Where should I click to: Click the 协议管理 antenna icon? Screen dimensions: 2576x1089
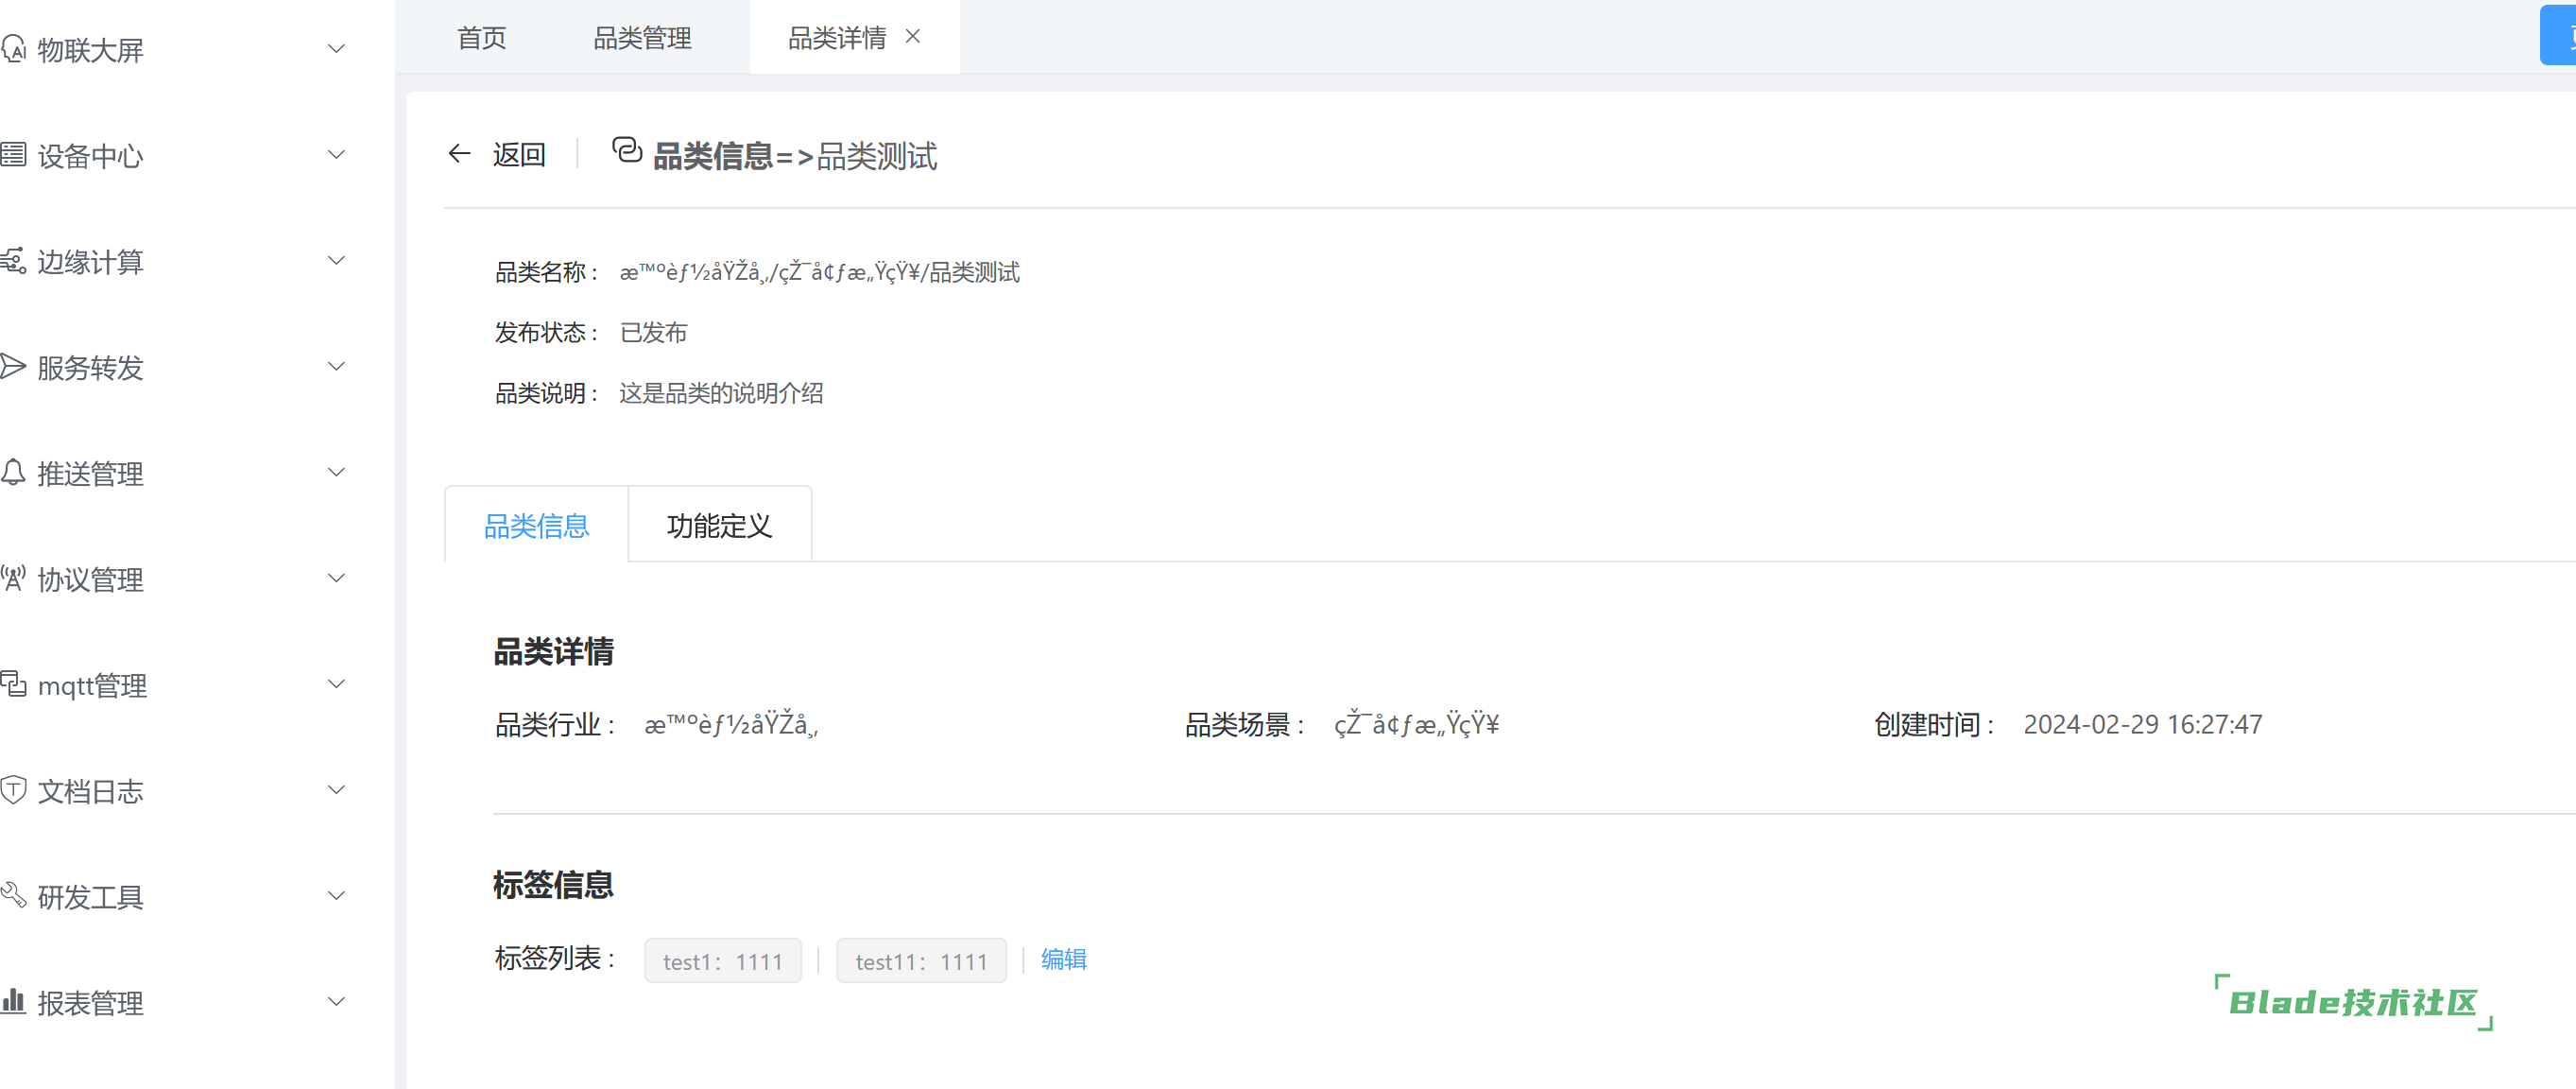pyautogui.click(x=13, y=579)
